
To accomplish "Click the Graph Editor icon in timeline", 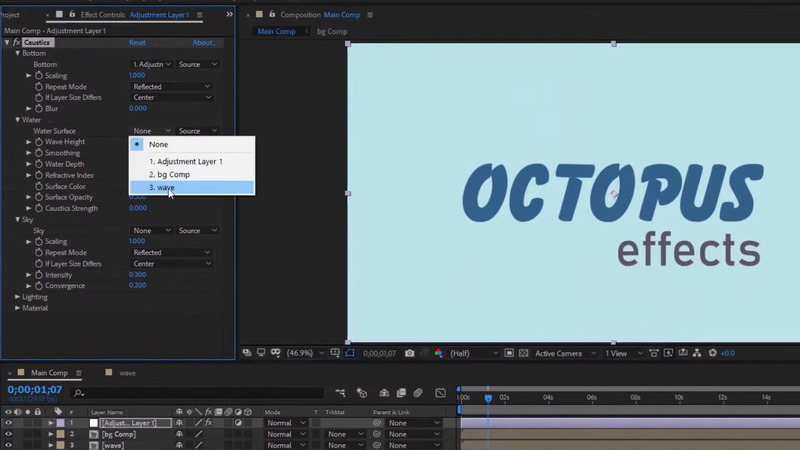I will [x=440, y=393].
